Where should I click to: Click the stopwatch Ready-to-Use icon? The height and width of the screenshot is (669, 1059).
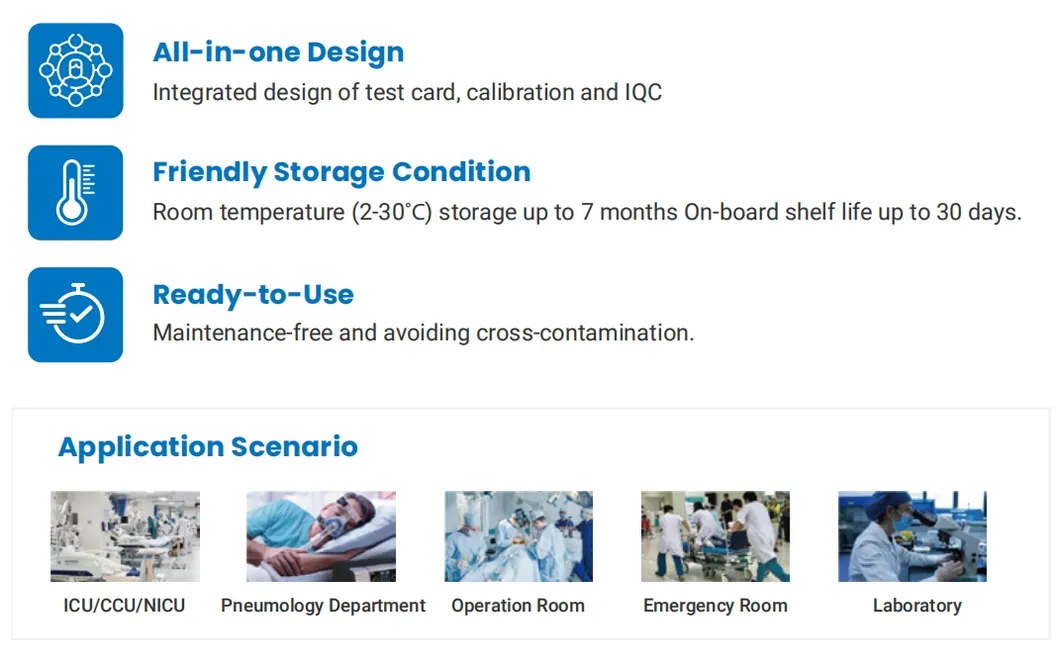click(75, 314)
